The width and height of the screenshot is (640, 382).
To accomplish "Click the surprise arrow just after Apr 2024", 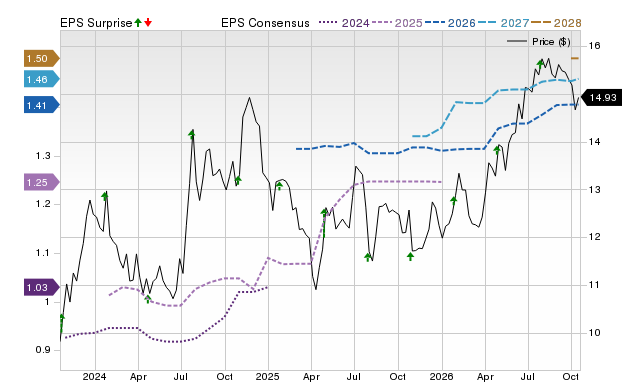I will [x=148, y=299].
